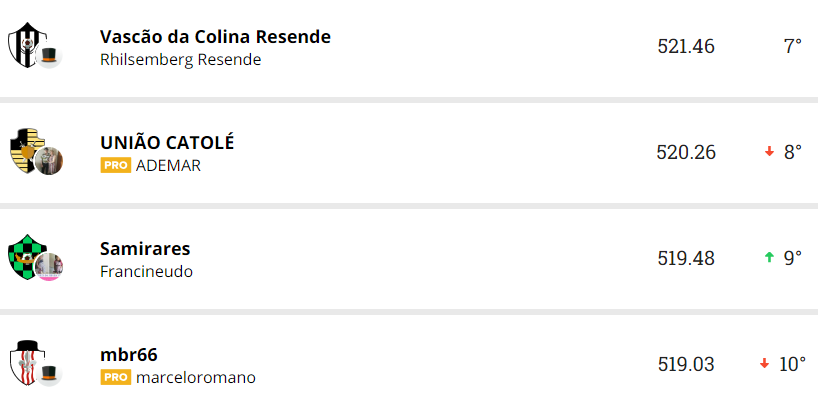Click ADEMAR's profile photo avatar
This screenshot has height=413, width=818.
pyautogui.click(x=49, y=160)
